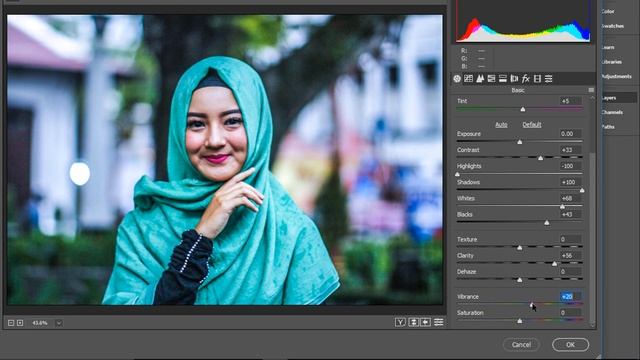
Task: Open the Adjustments panel in Photoshop
Action: click(617, 76)
